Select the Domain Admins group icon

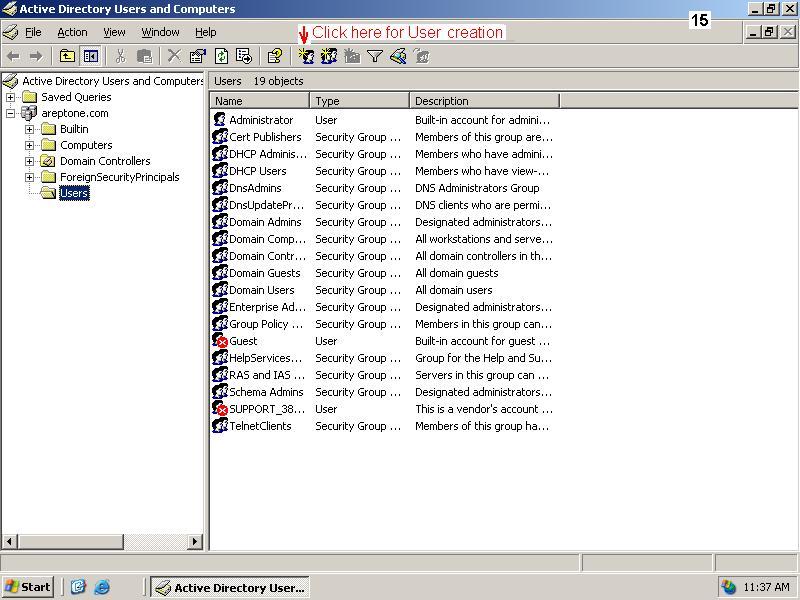pos(220,222)
